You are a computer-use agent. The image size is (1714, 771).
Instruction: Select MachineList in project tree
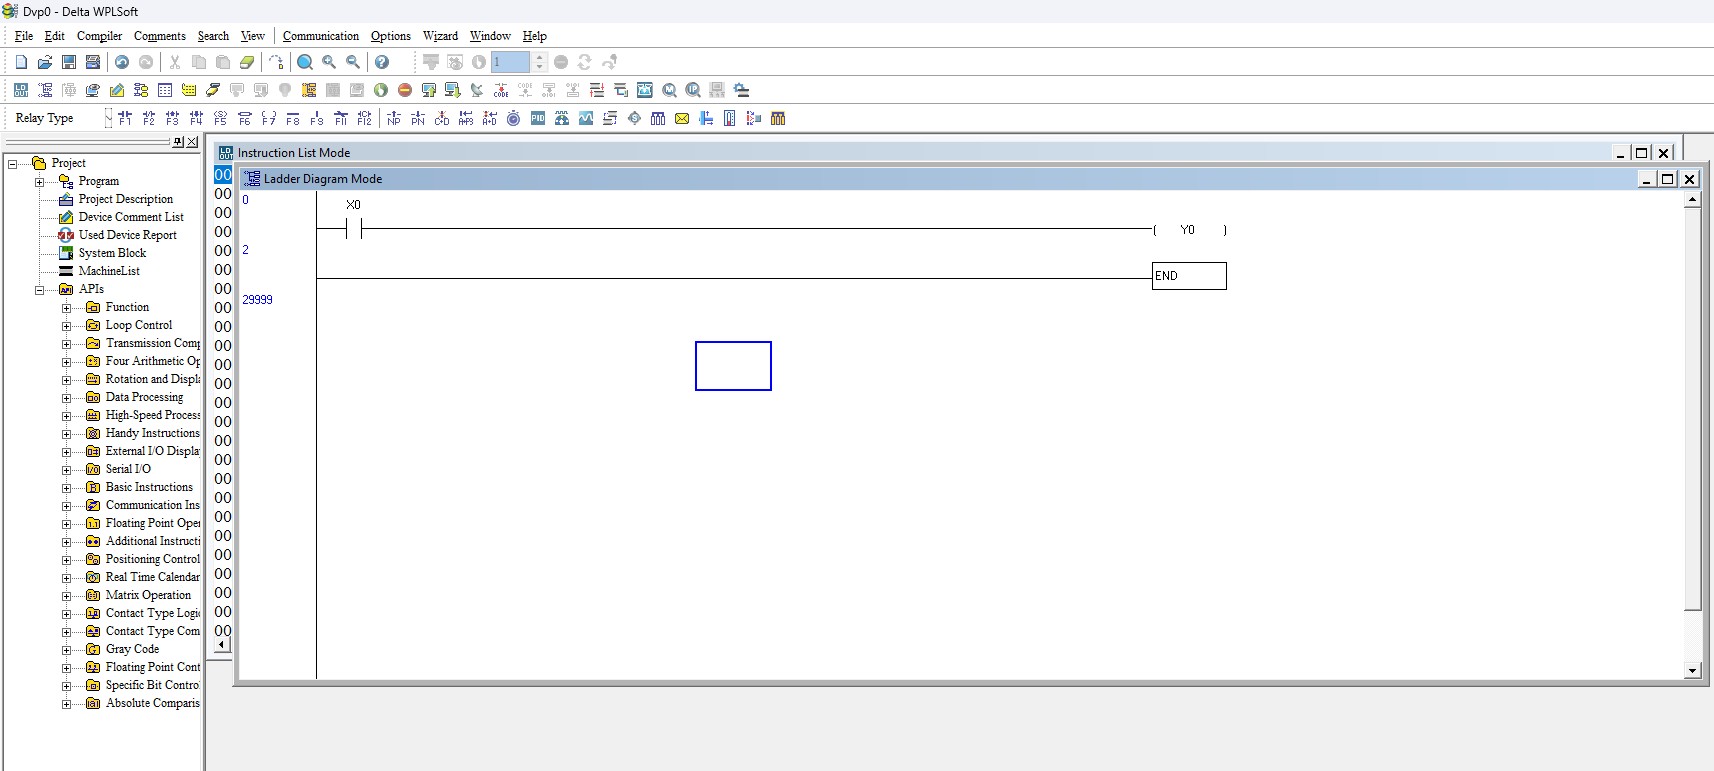109,271
